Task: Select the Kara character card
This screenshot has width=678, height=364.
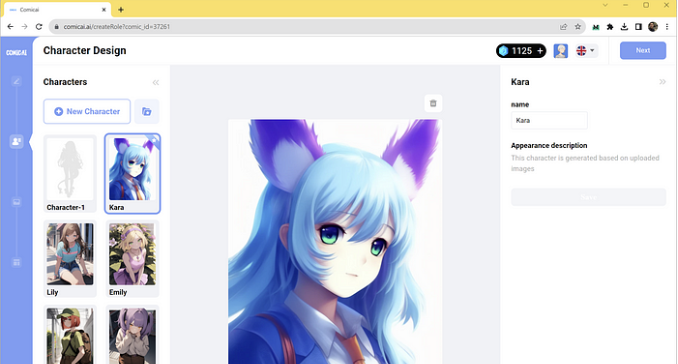Action: point(132,174)
